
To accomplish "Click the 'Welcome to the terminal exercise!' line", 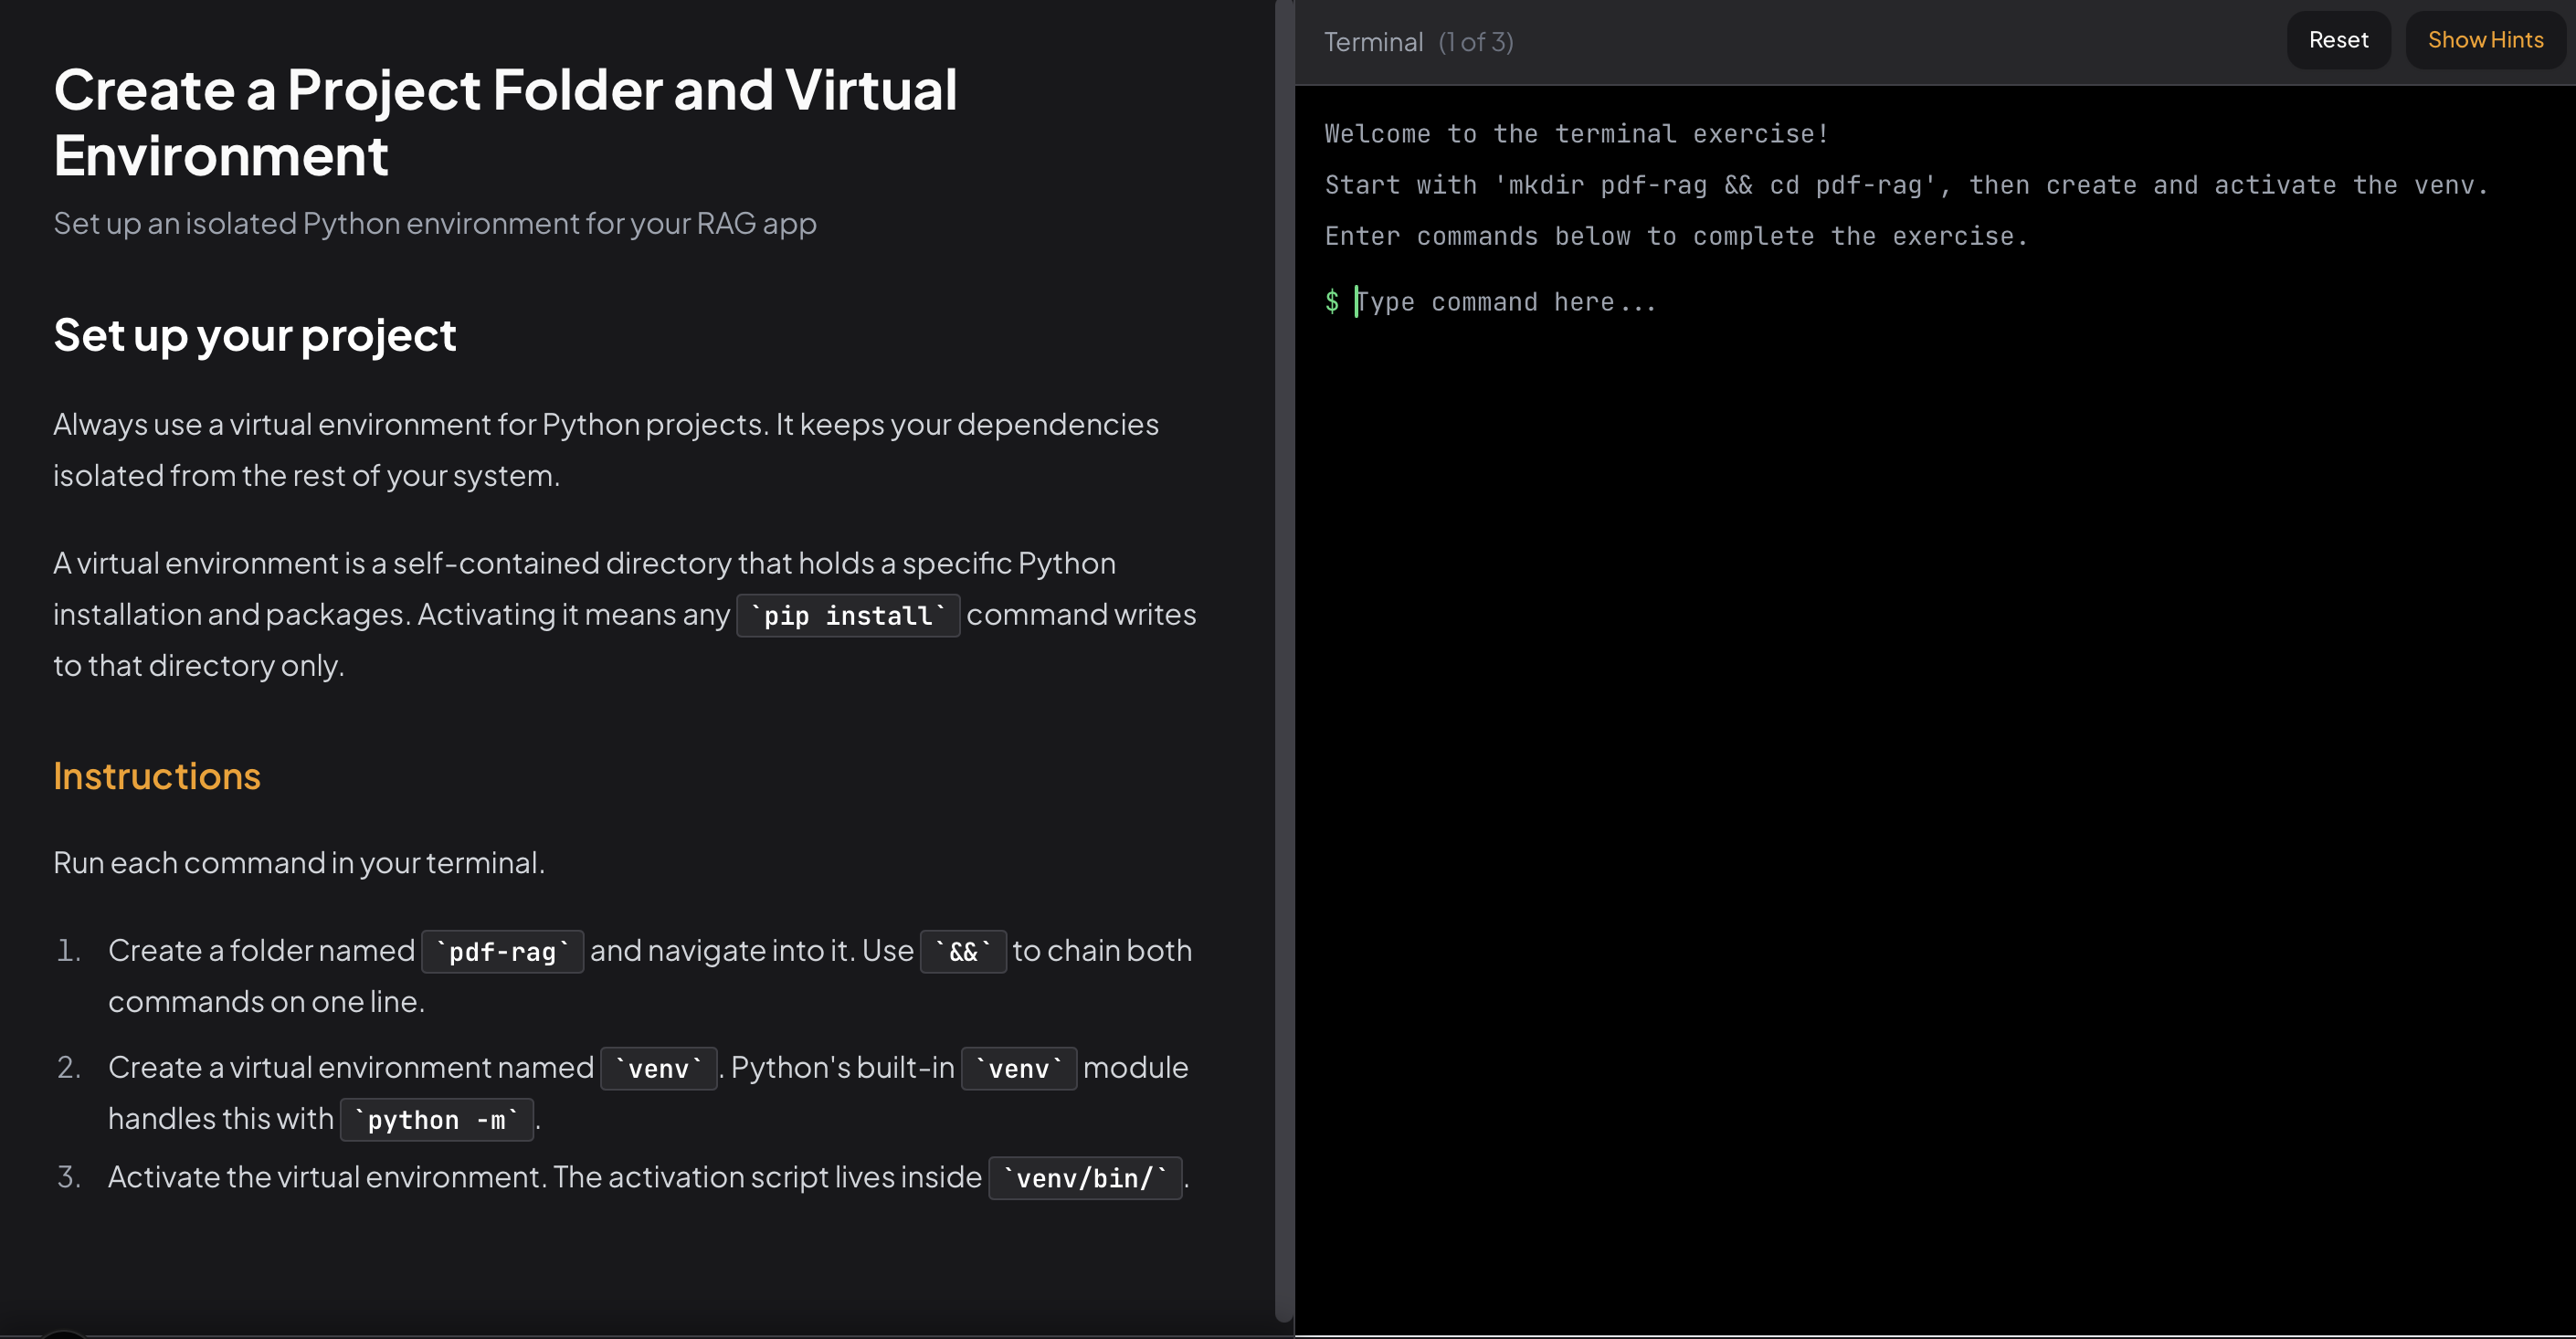I will [x=1576, y=134].
